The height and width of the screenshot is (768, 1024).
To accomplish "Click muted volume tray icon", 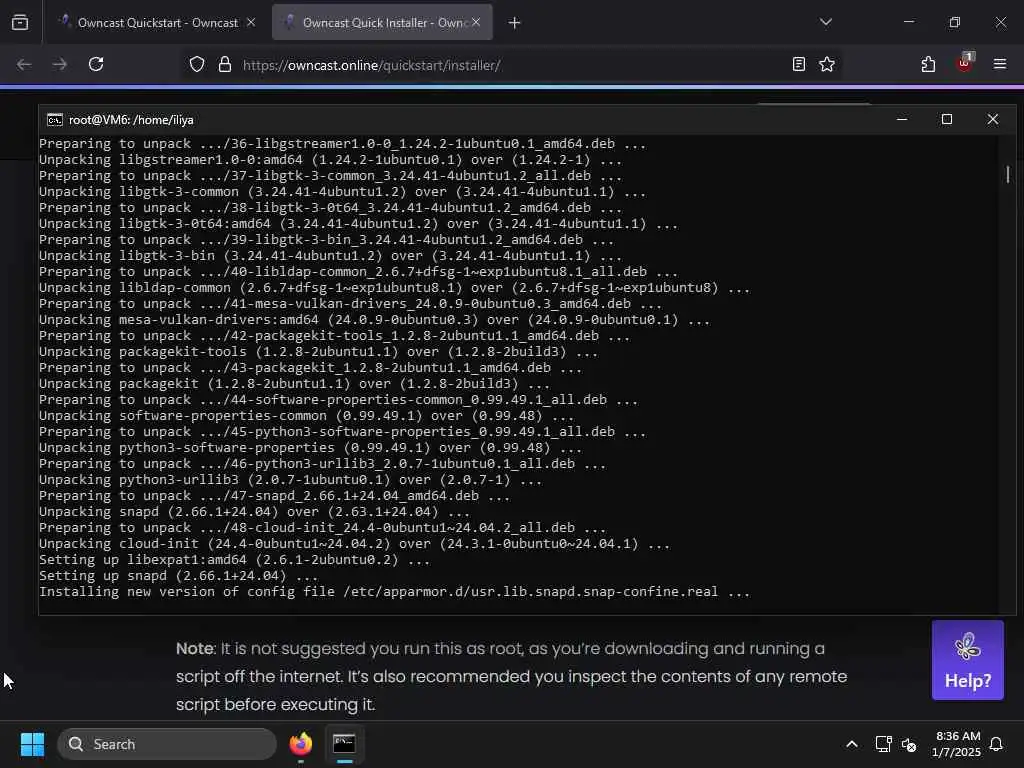I will pyautogui.click(x=909, y=744).
